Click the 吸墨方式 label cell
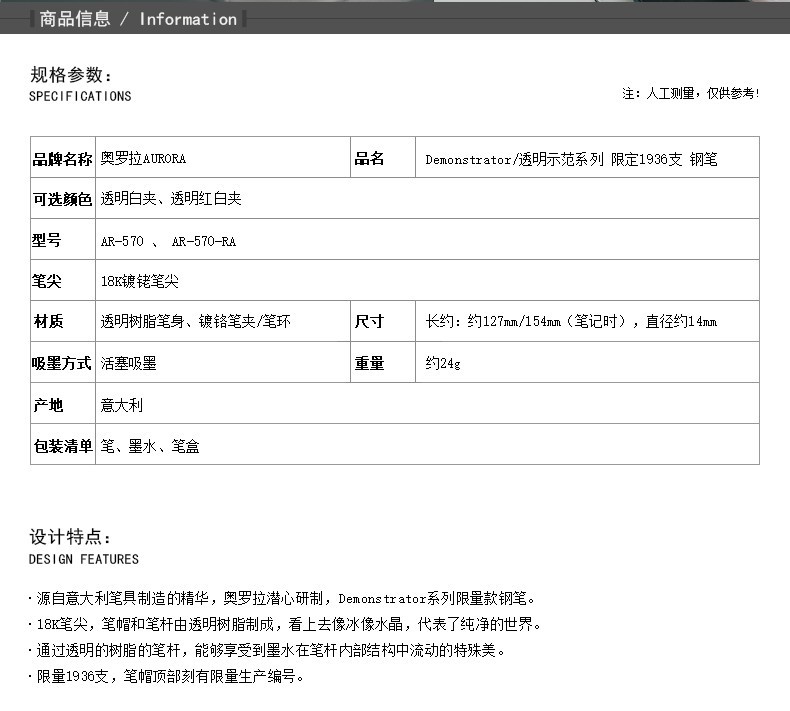The width and height of the screenshot is (790, 711). coord(63,362)
